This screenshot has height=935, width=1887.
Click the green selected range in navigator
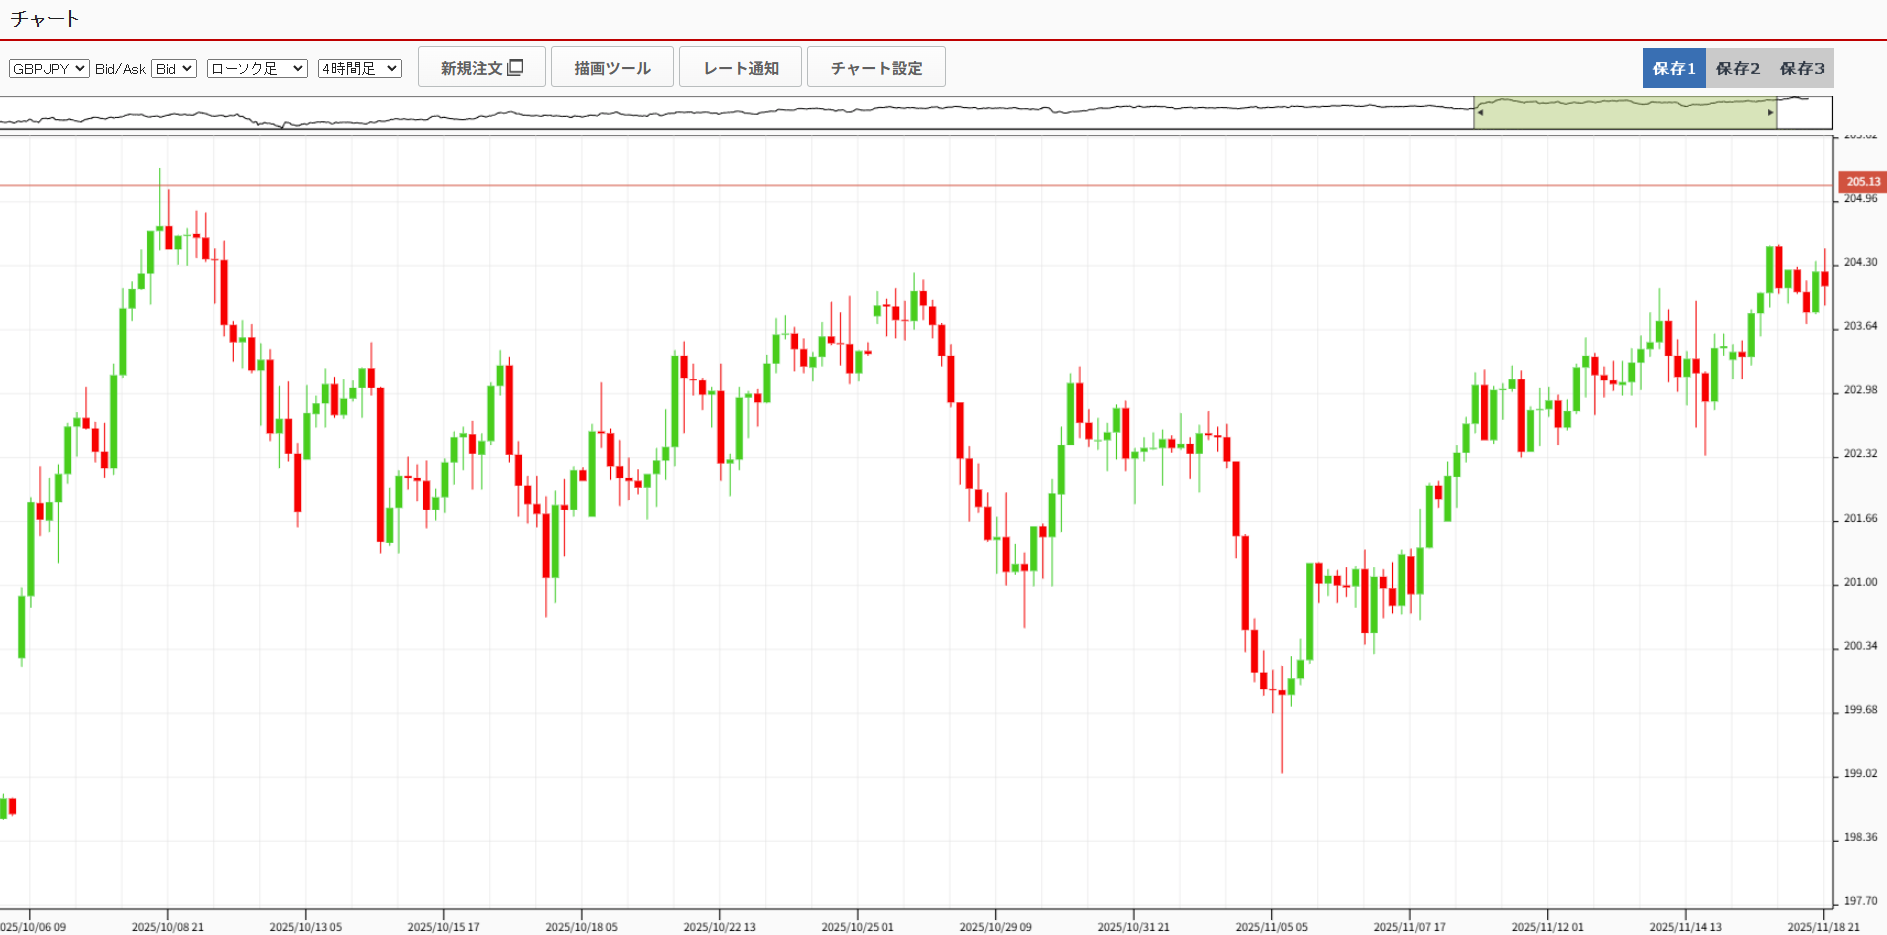point(1625,115)
